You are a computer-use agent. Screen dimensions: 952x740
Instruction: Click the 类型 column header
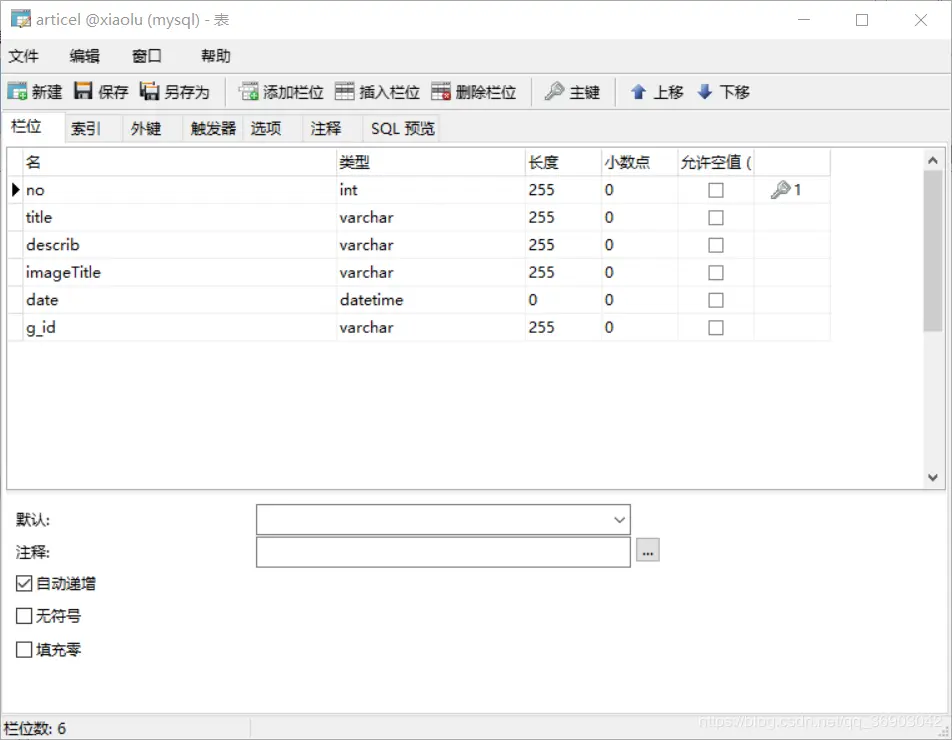(x=431, y=162)
